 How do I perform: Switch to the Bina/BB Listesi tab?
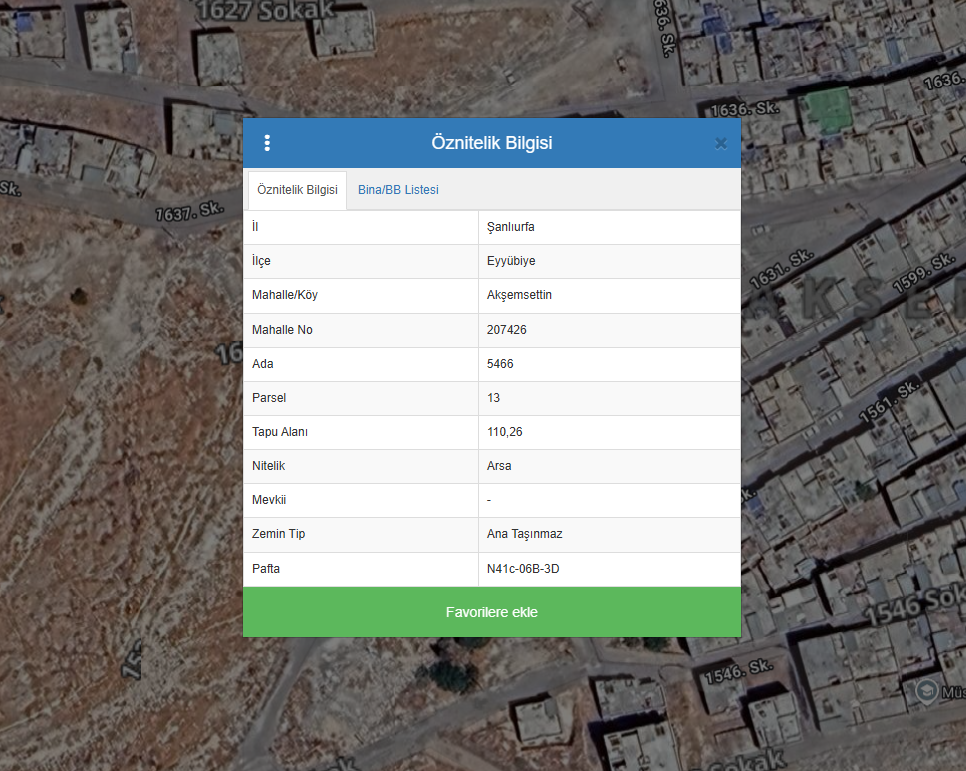point(398,190)
